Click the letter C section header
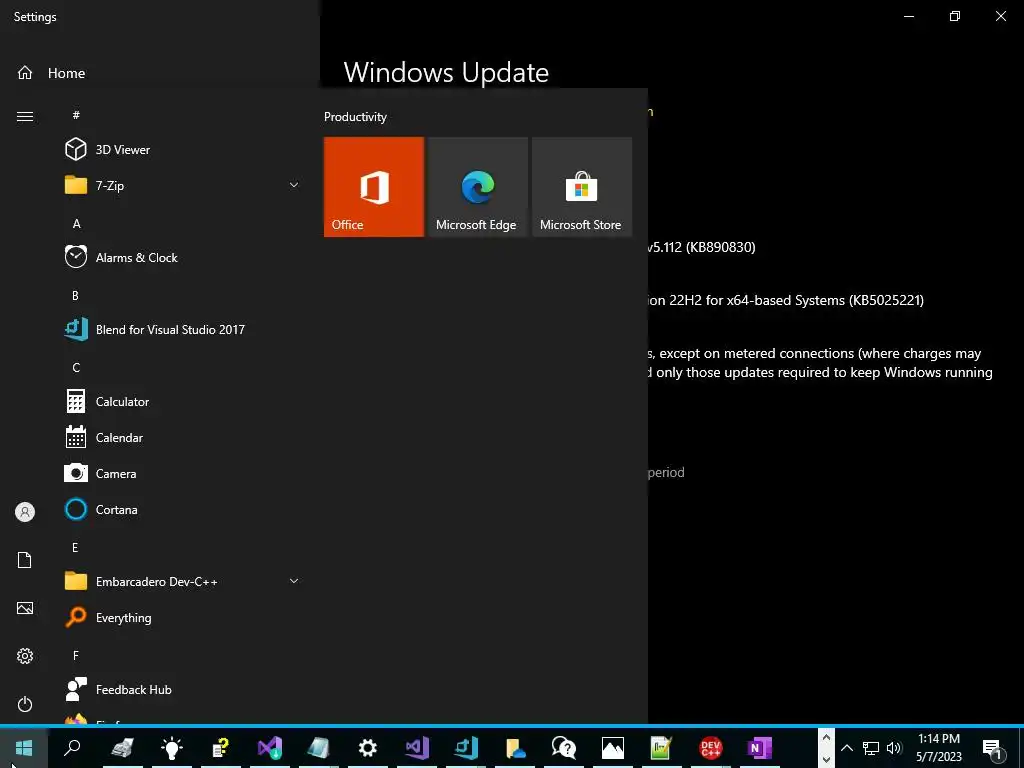1024x768 pixels. (76, 368)
